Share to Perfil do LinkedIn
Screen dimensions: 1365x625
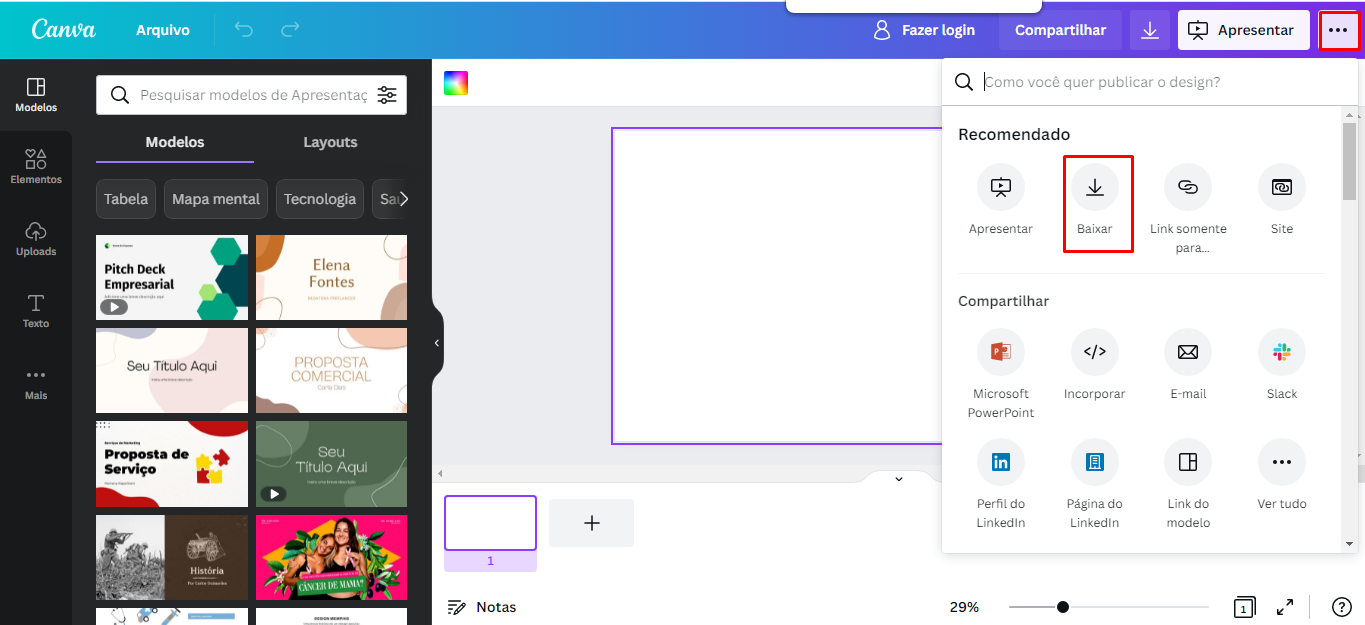pyautogui.click(x=1001, y=484)
